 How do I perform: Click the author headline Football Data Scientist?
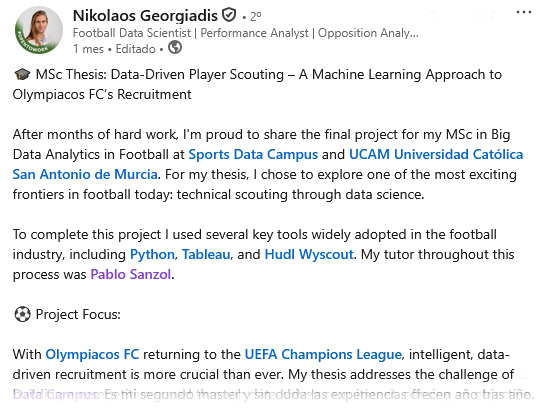tap(246, 33)
